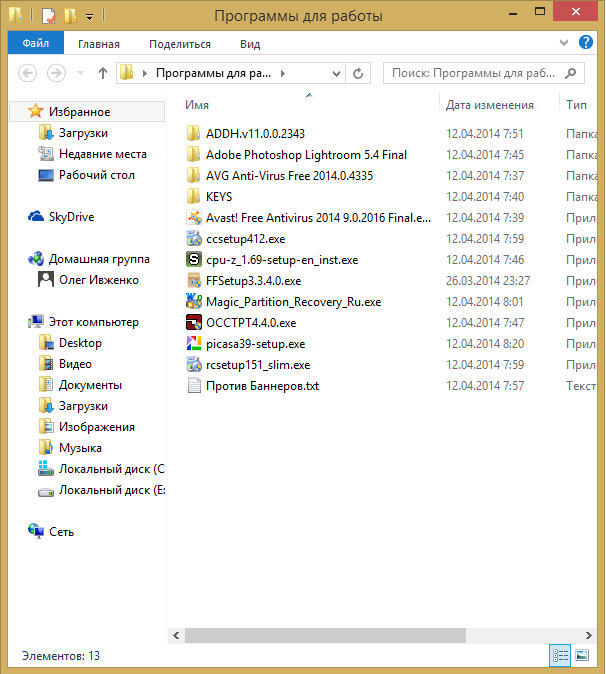Open Desktop under Этот компьютер

click(x=80, y=343)
